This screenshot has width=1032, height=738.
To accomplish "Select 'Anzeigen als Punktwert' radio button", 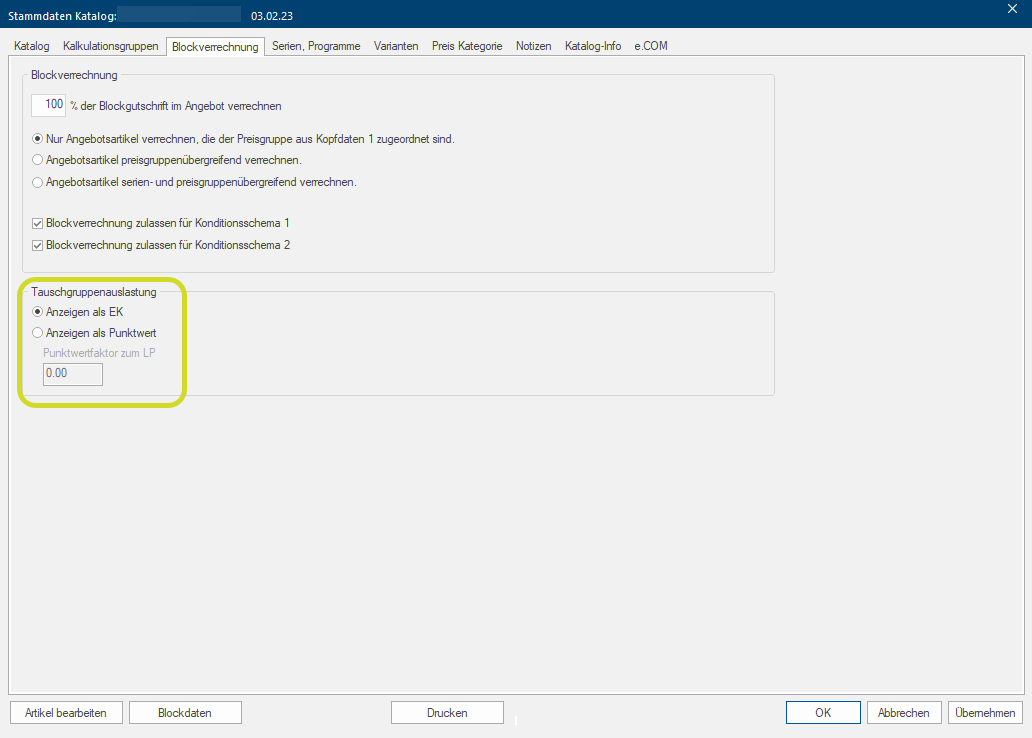I will click(x=38, y=333).
